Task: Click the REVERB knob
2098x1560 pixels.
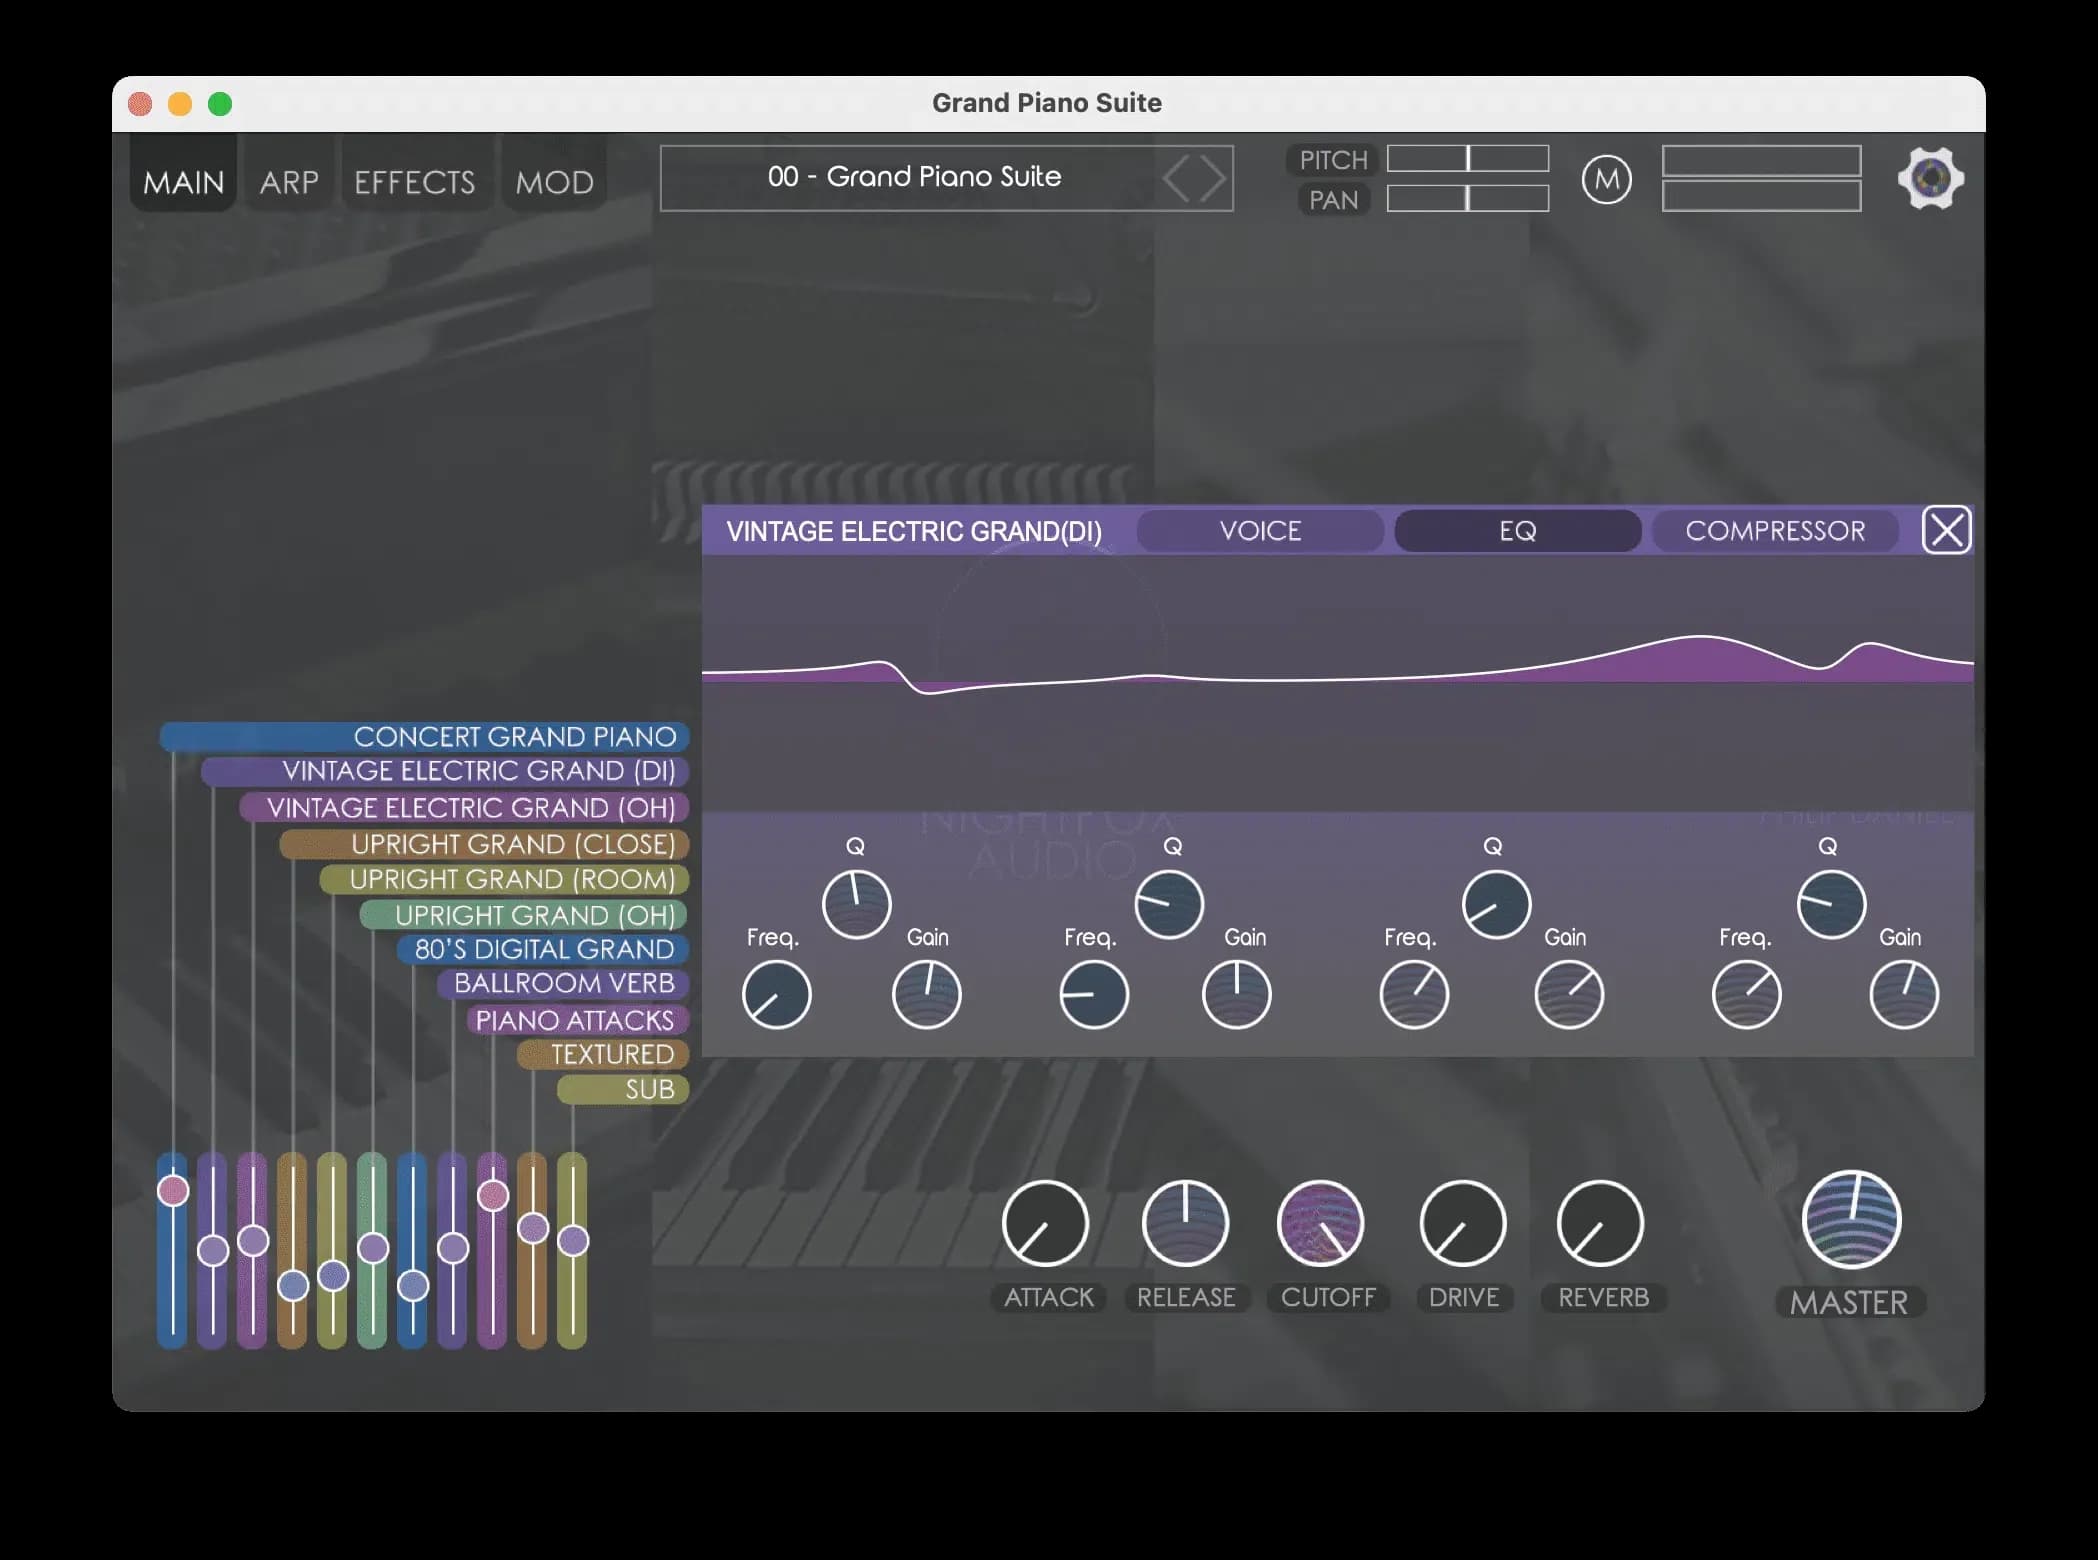Action: click(x=1602, y=1222)
